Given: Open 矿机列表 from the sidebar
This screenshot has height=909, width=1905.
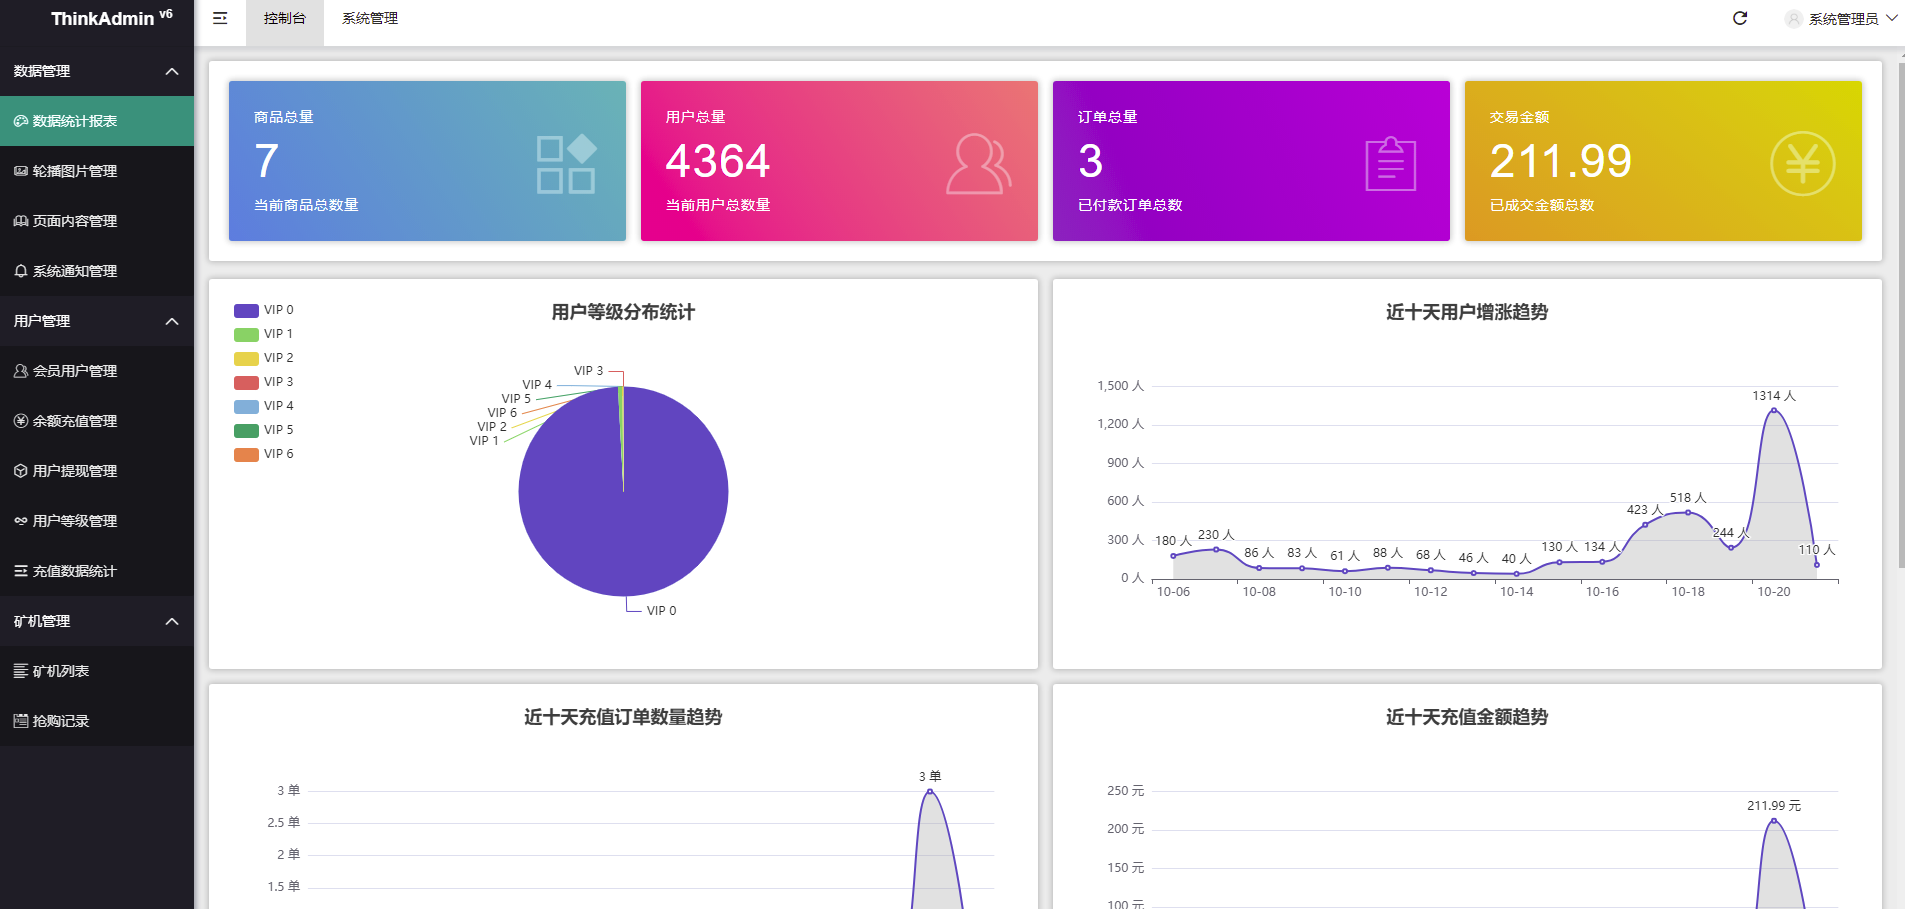Looking at the screenshot, I should [x=58, y=671].
